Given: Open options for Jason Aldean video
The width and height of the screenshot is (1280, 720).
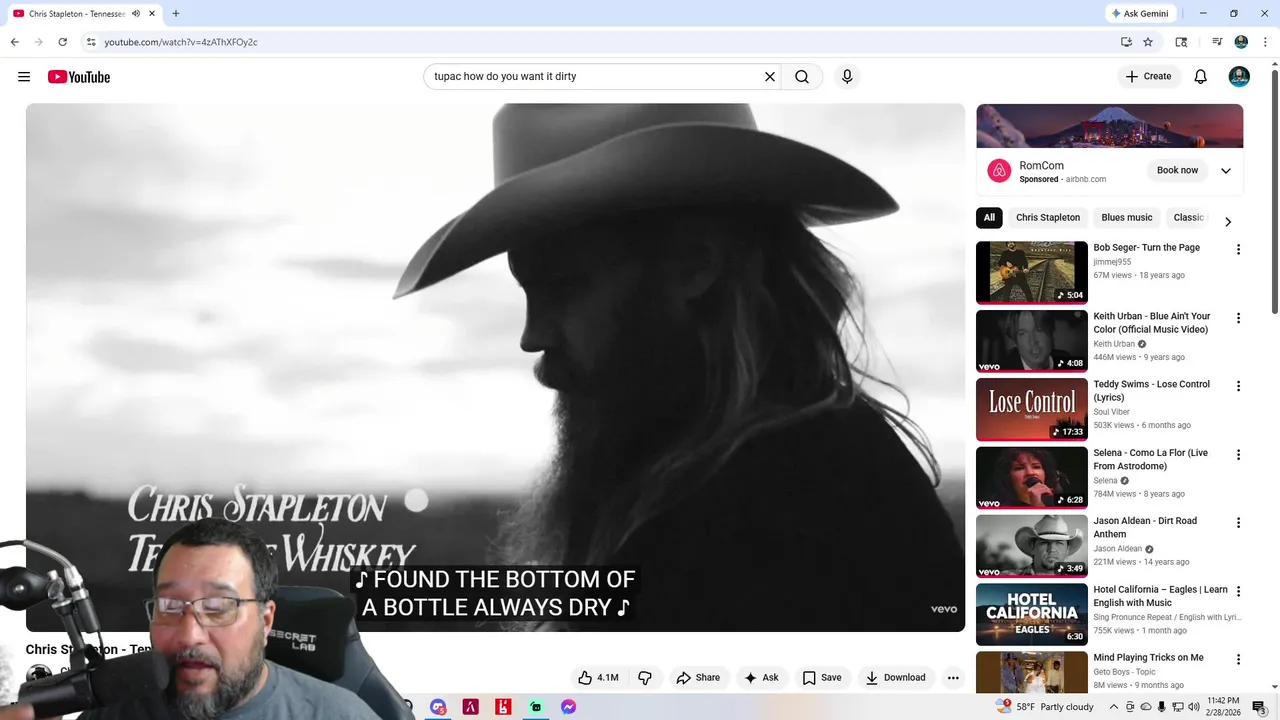Looking at the screenshot, I should (x=1238, y=523).
